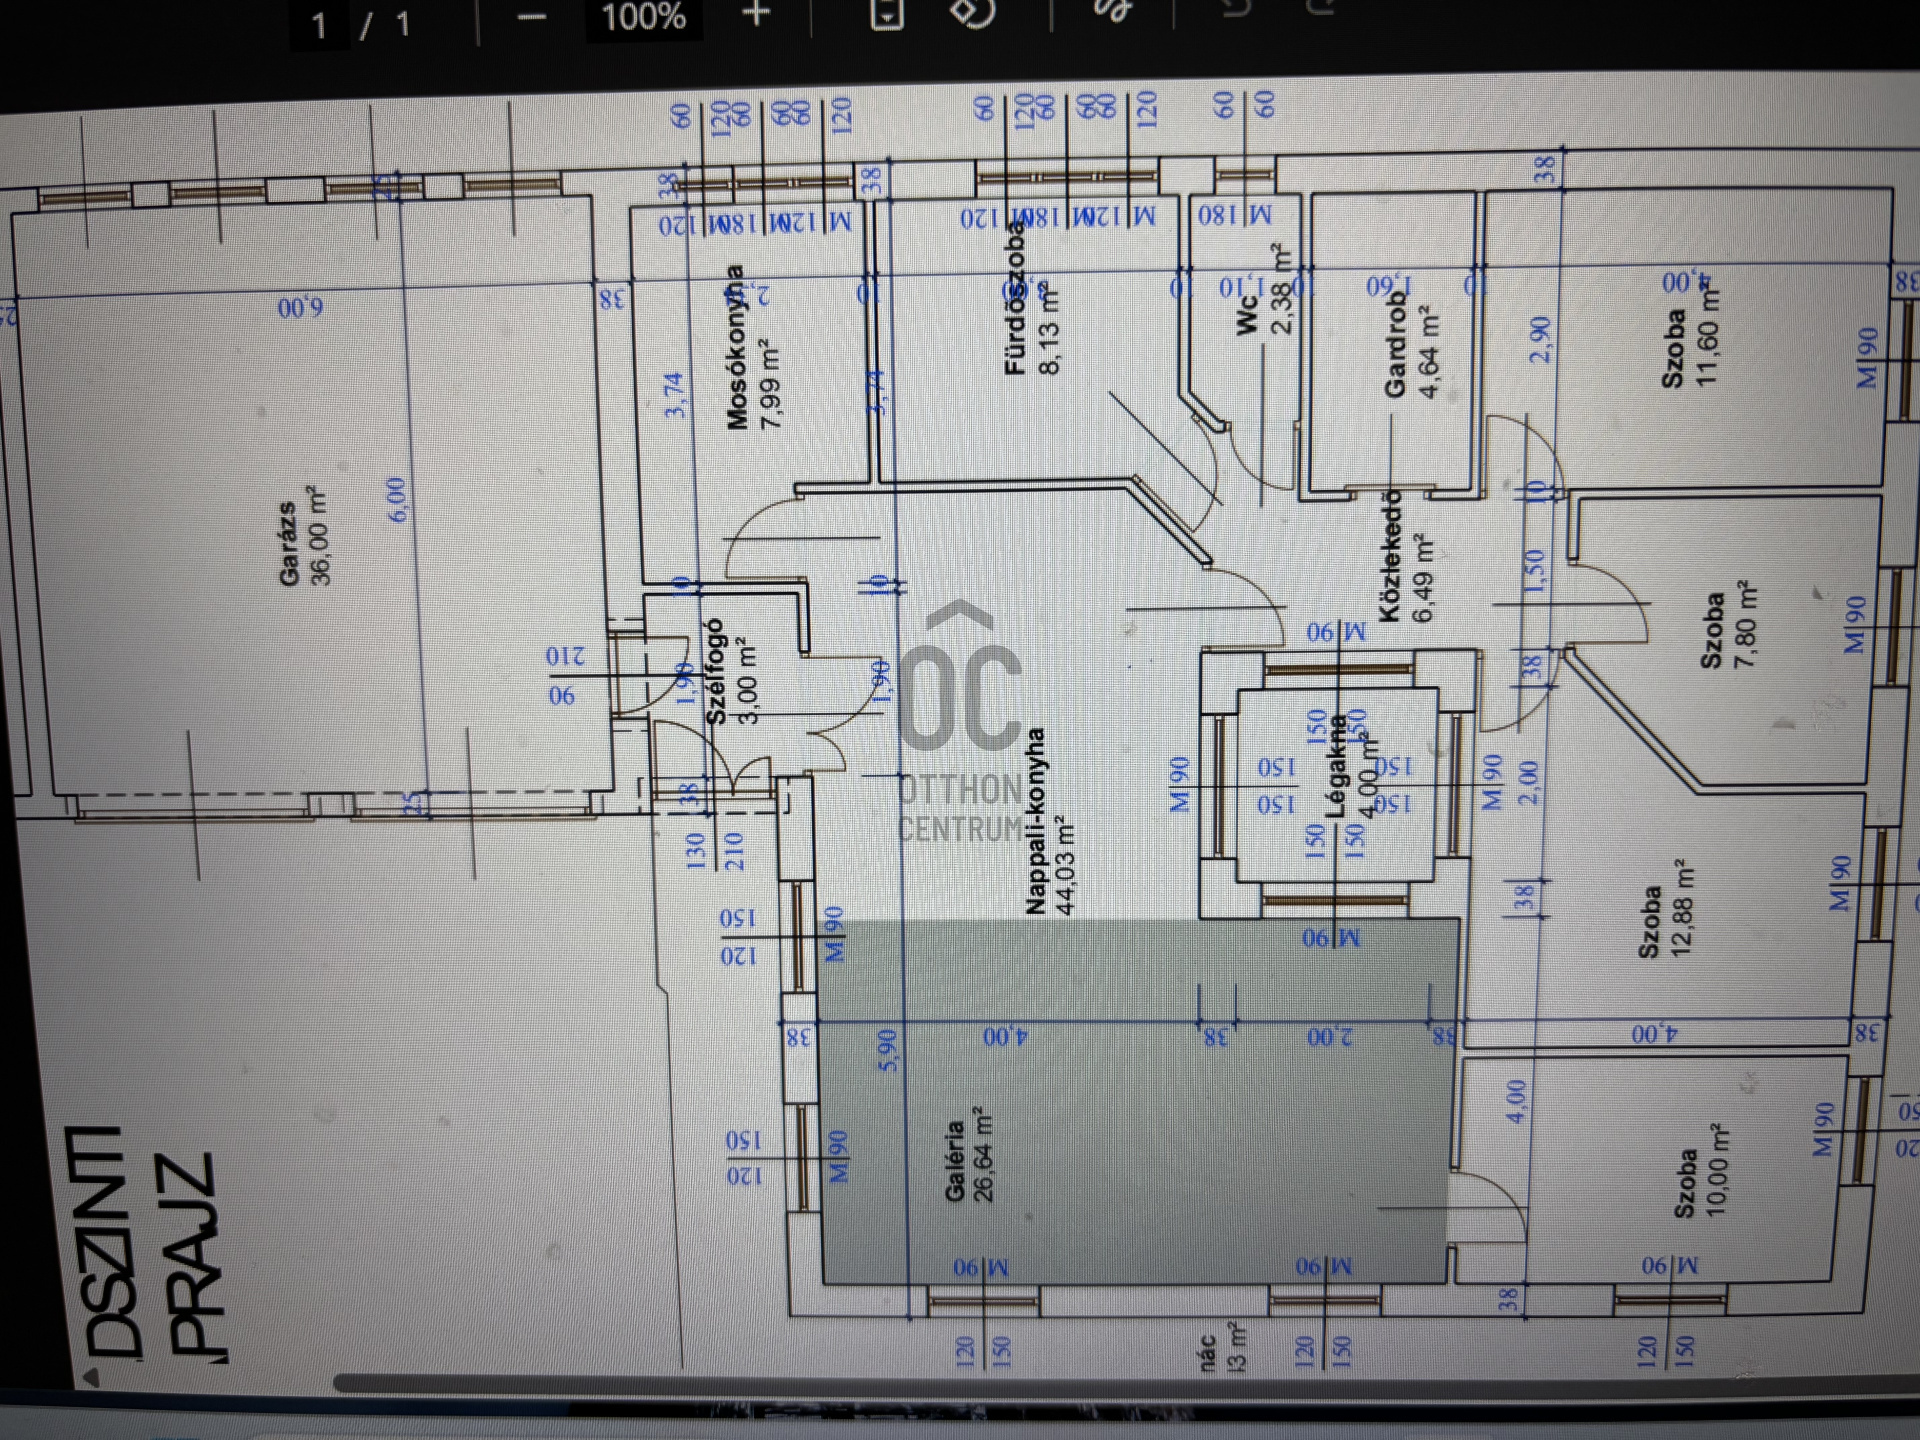Click the redo arrow icon

tap(1322, 6)
